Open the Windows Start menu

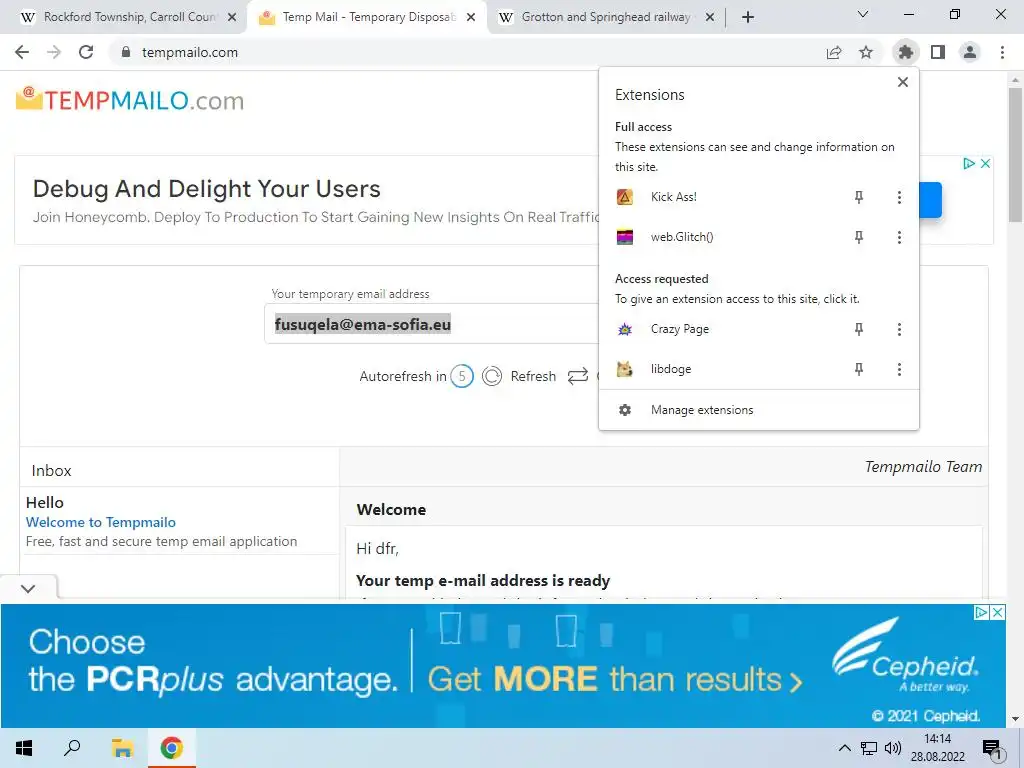click(24, 748)
